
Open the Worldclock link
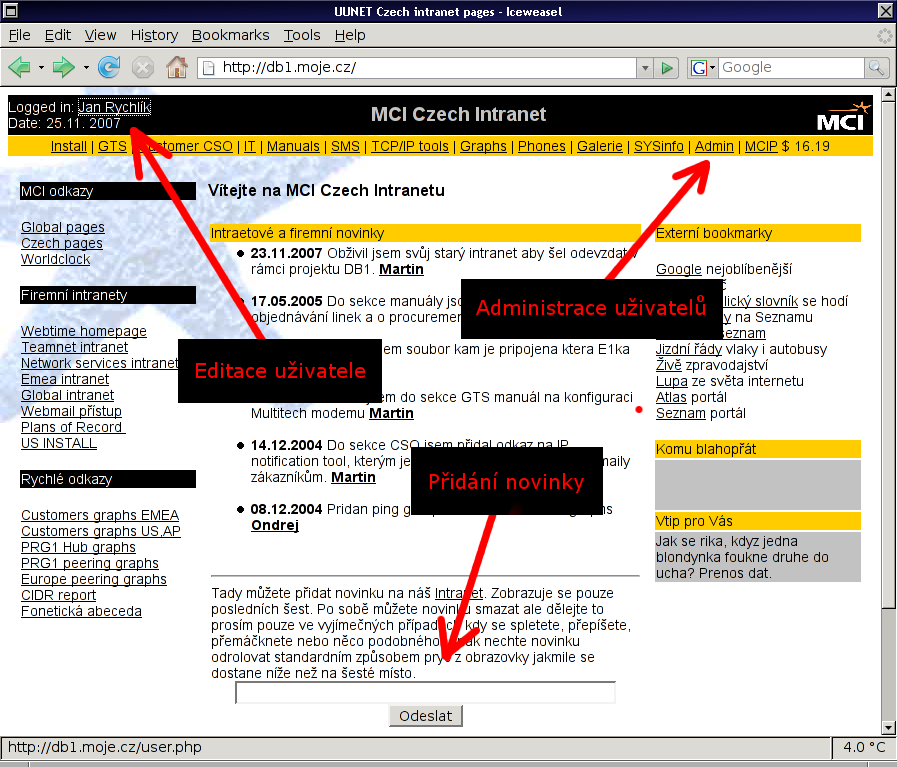coord(55,259)
